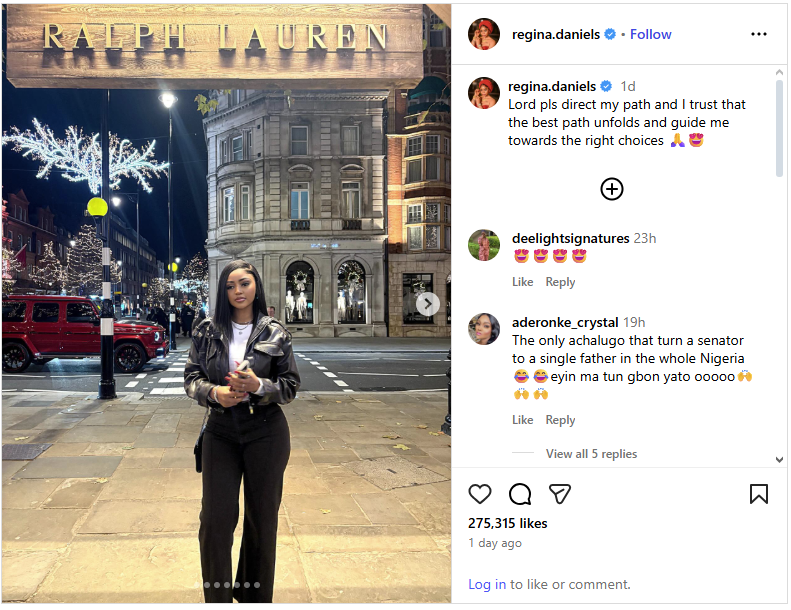Open aderonke_crystal username link
The image size is (791, 610).
(x=564, y=322)
